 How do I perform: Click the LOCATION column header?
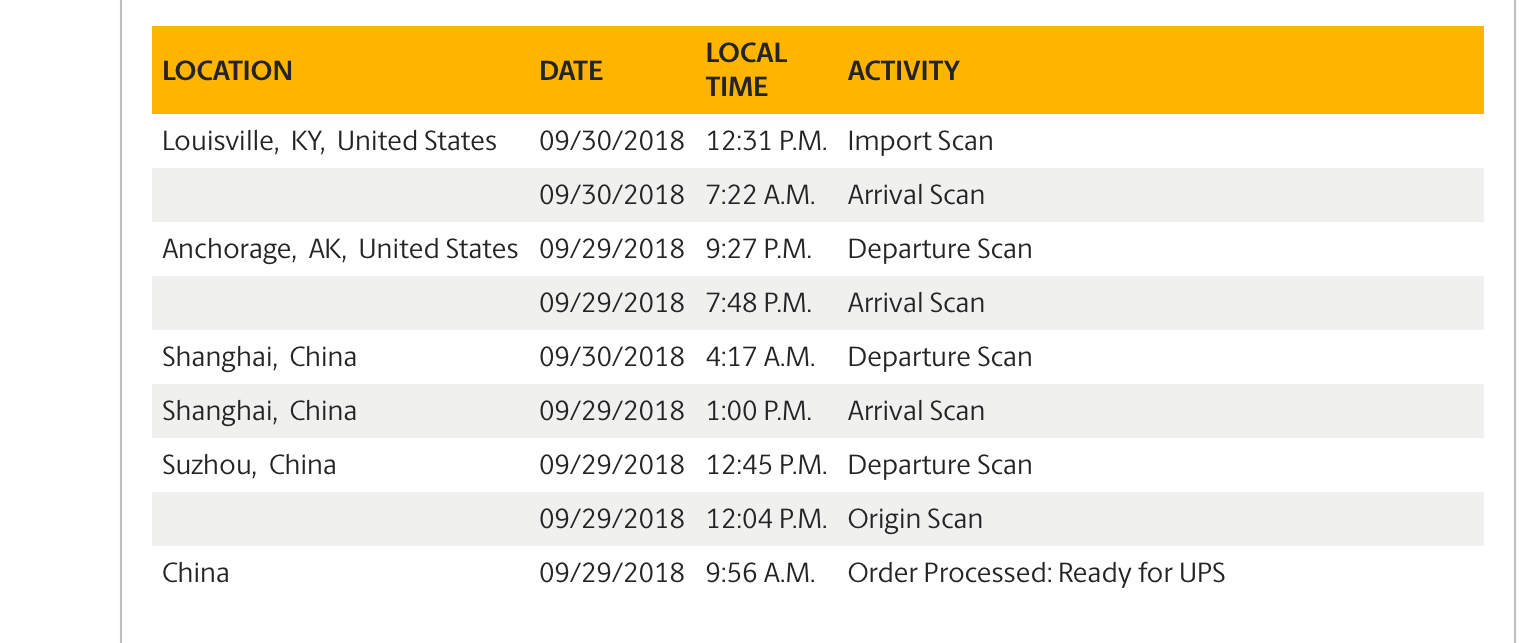pyautogui.click(x=227, y=71)
